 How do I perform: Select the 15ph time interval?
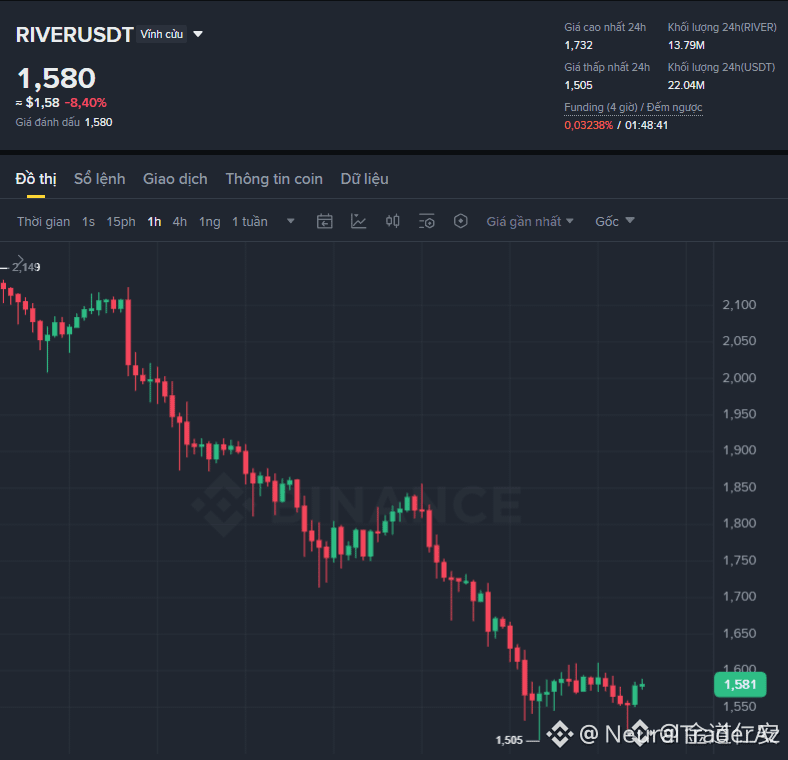(121, 222)
